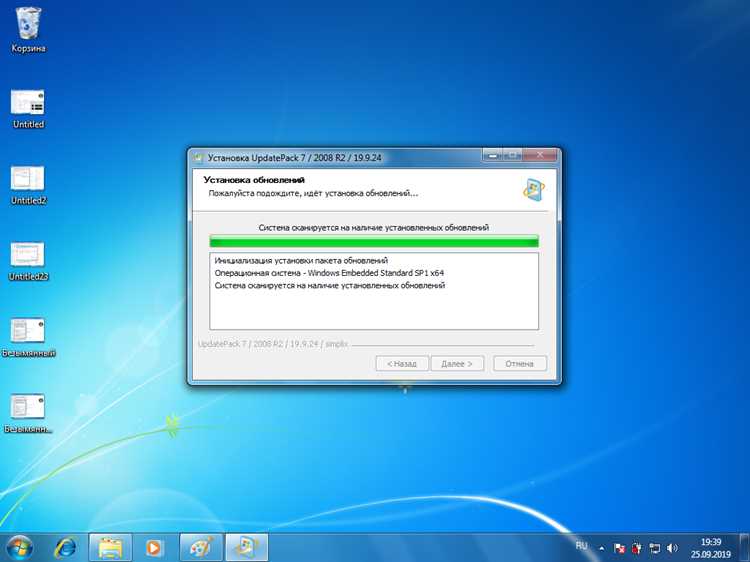This screenshot has width=750, height=562.
Task: Click the 'Установка обновлений' heading
Action: [254, 180]
